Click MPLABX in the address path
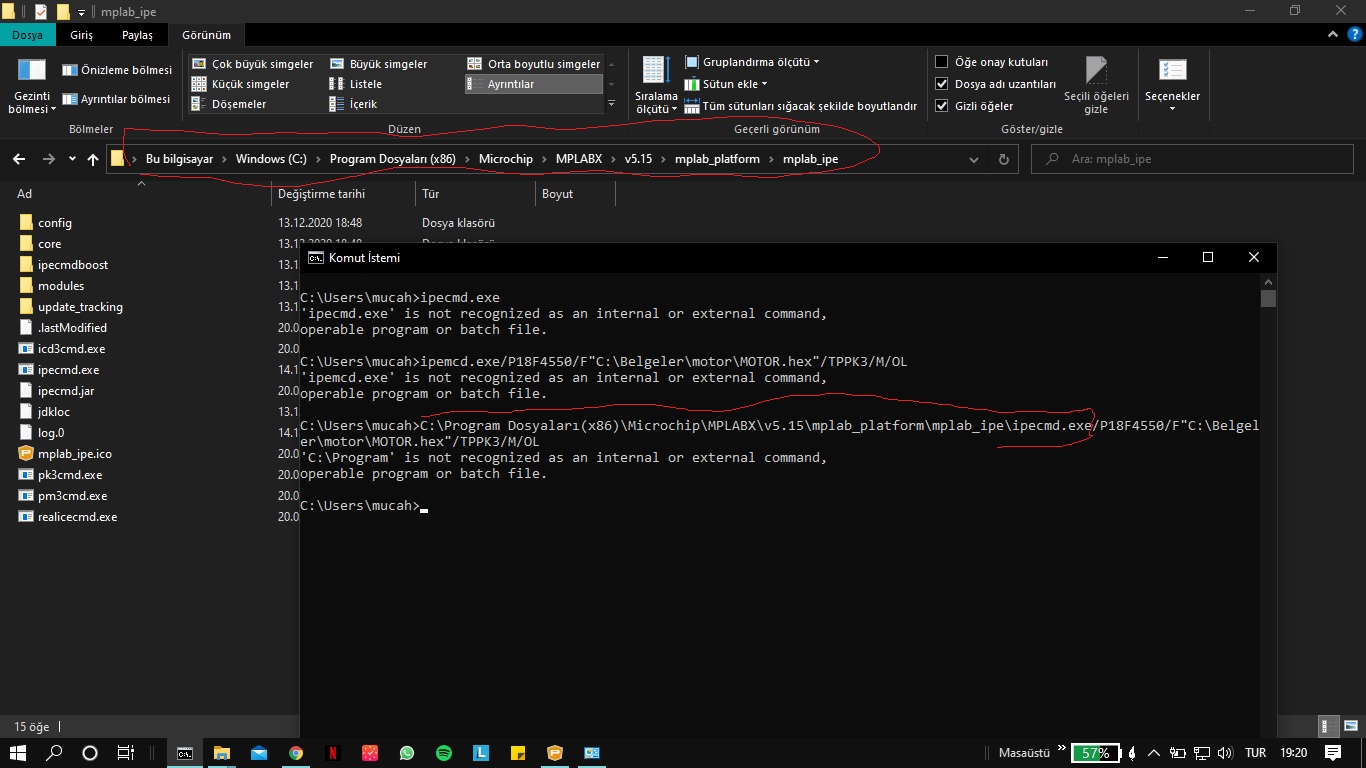Viewport: 1366px width, 768px height. click(580, 159)
